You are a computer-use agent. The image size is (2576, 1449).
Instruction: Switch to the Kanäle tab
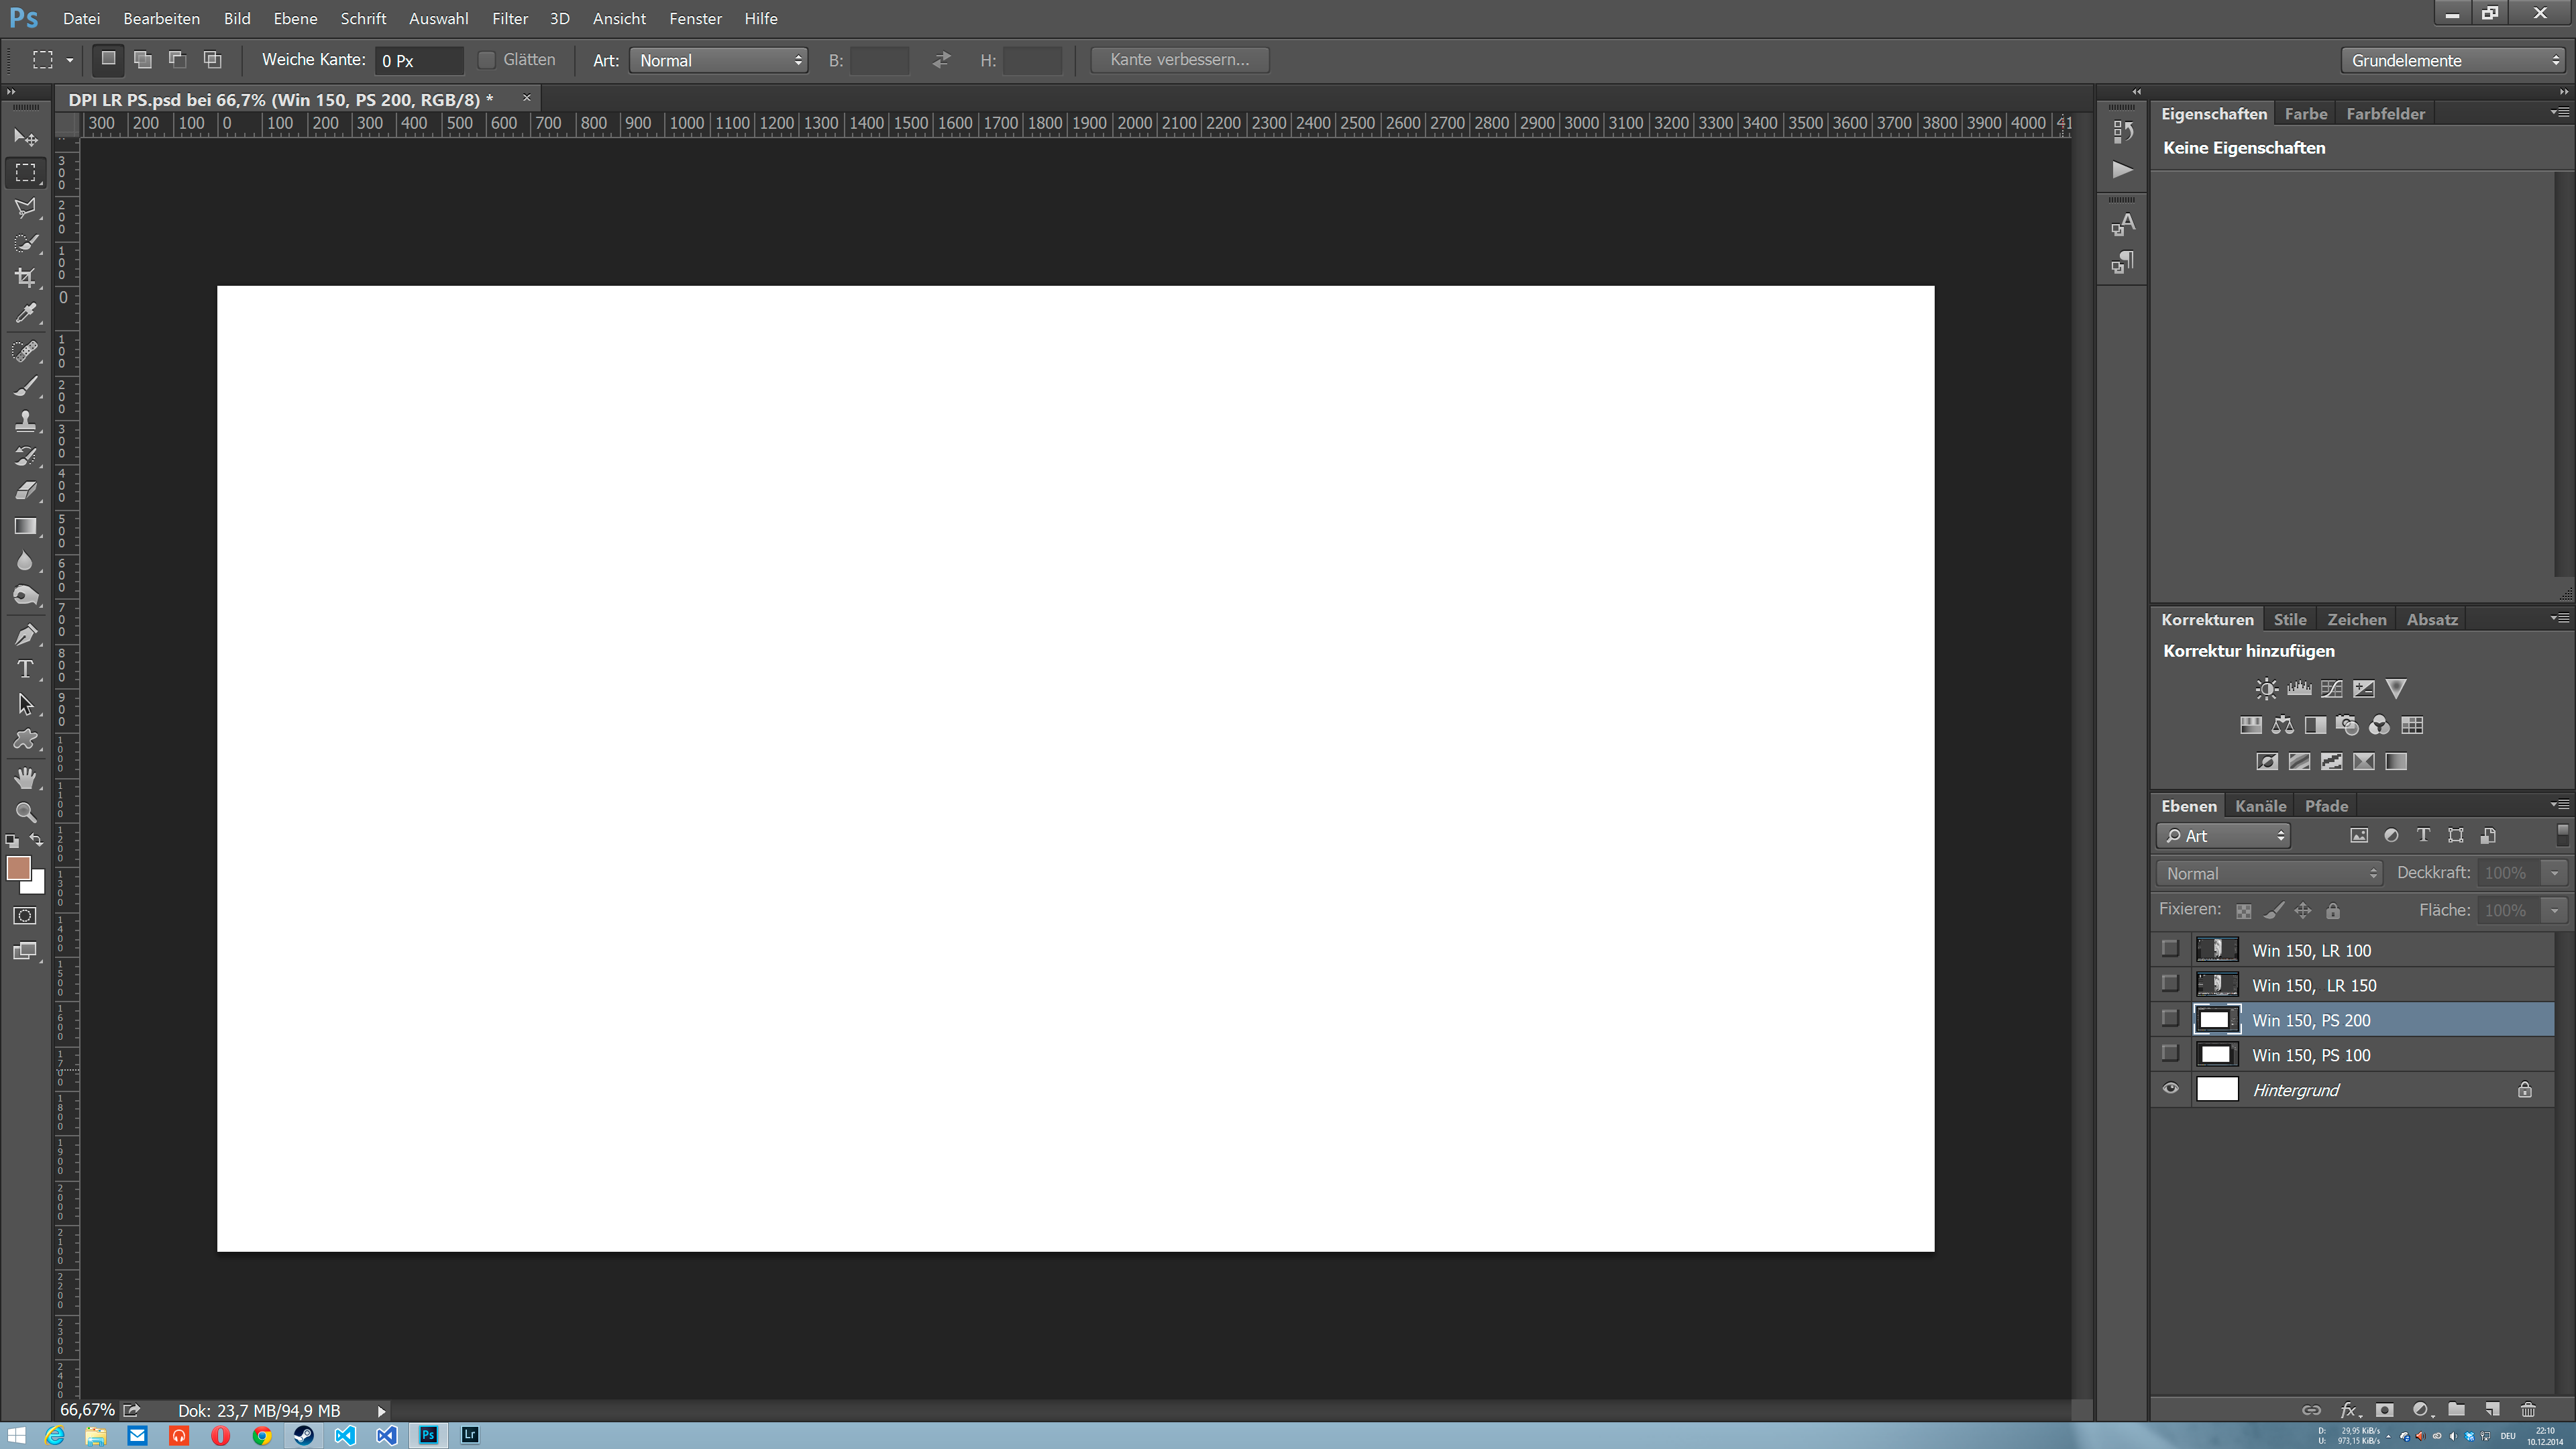click(2260, 806)
